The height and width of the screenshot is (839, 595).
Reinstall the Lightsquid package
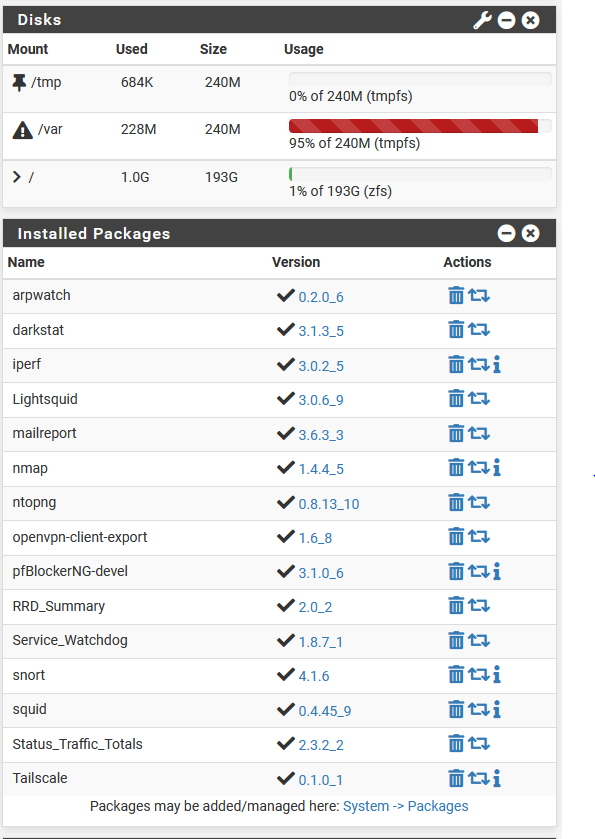pyautogui.click(x=479, y=399)
